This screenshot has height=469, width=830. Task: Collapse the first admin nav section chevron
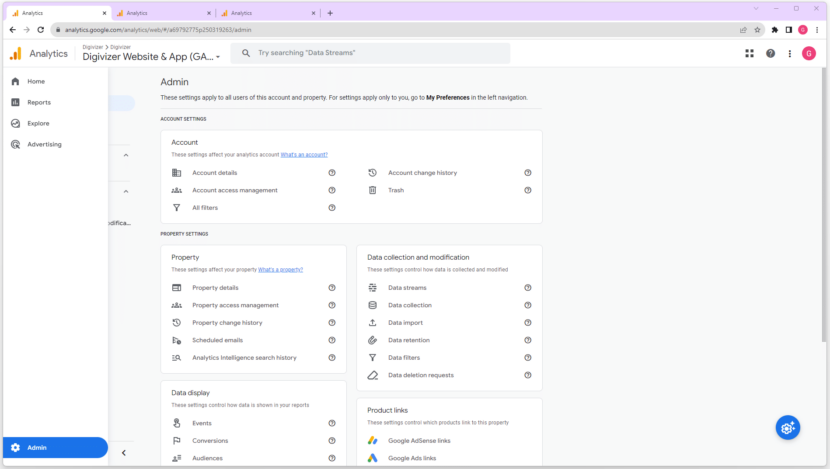(126, 155)
